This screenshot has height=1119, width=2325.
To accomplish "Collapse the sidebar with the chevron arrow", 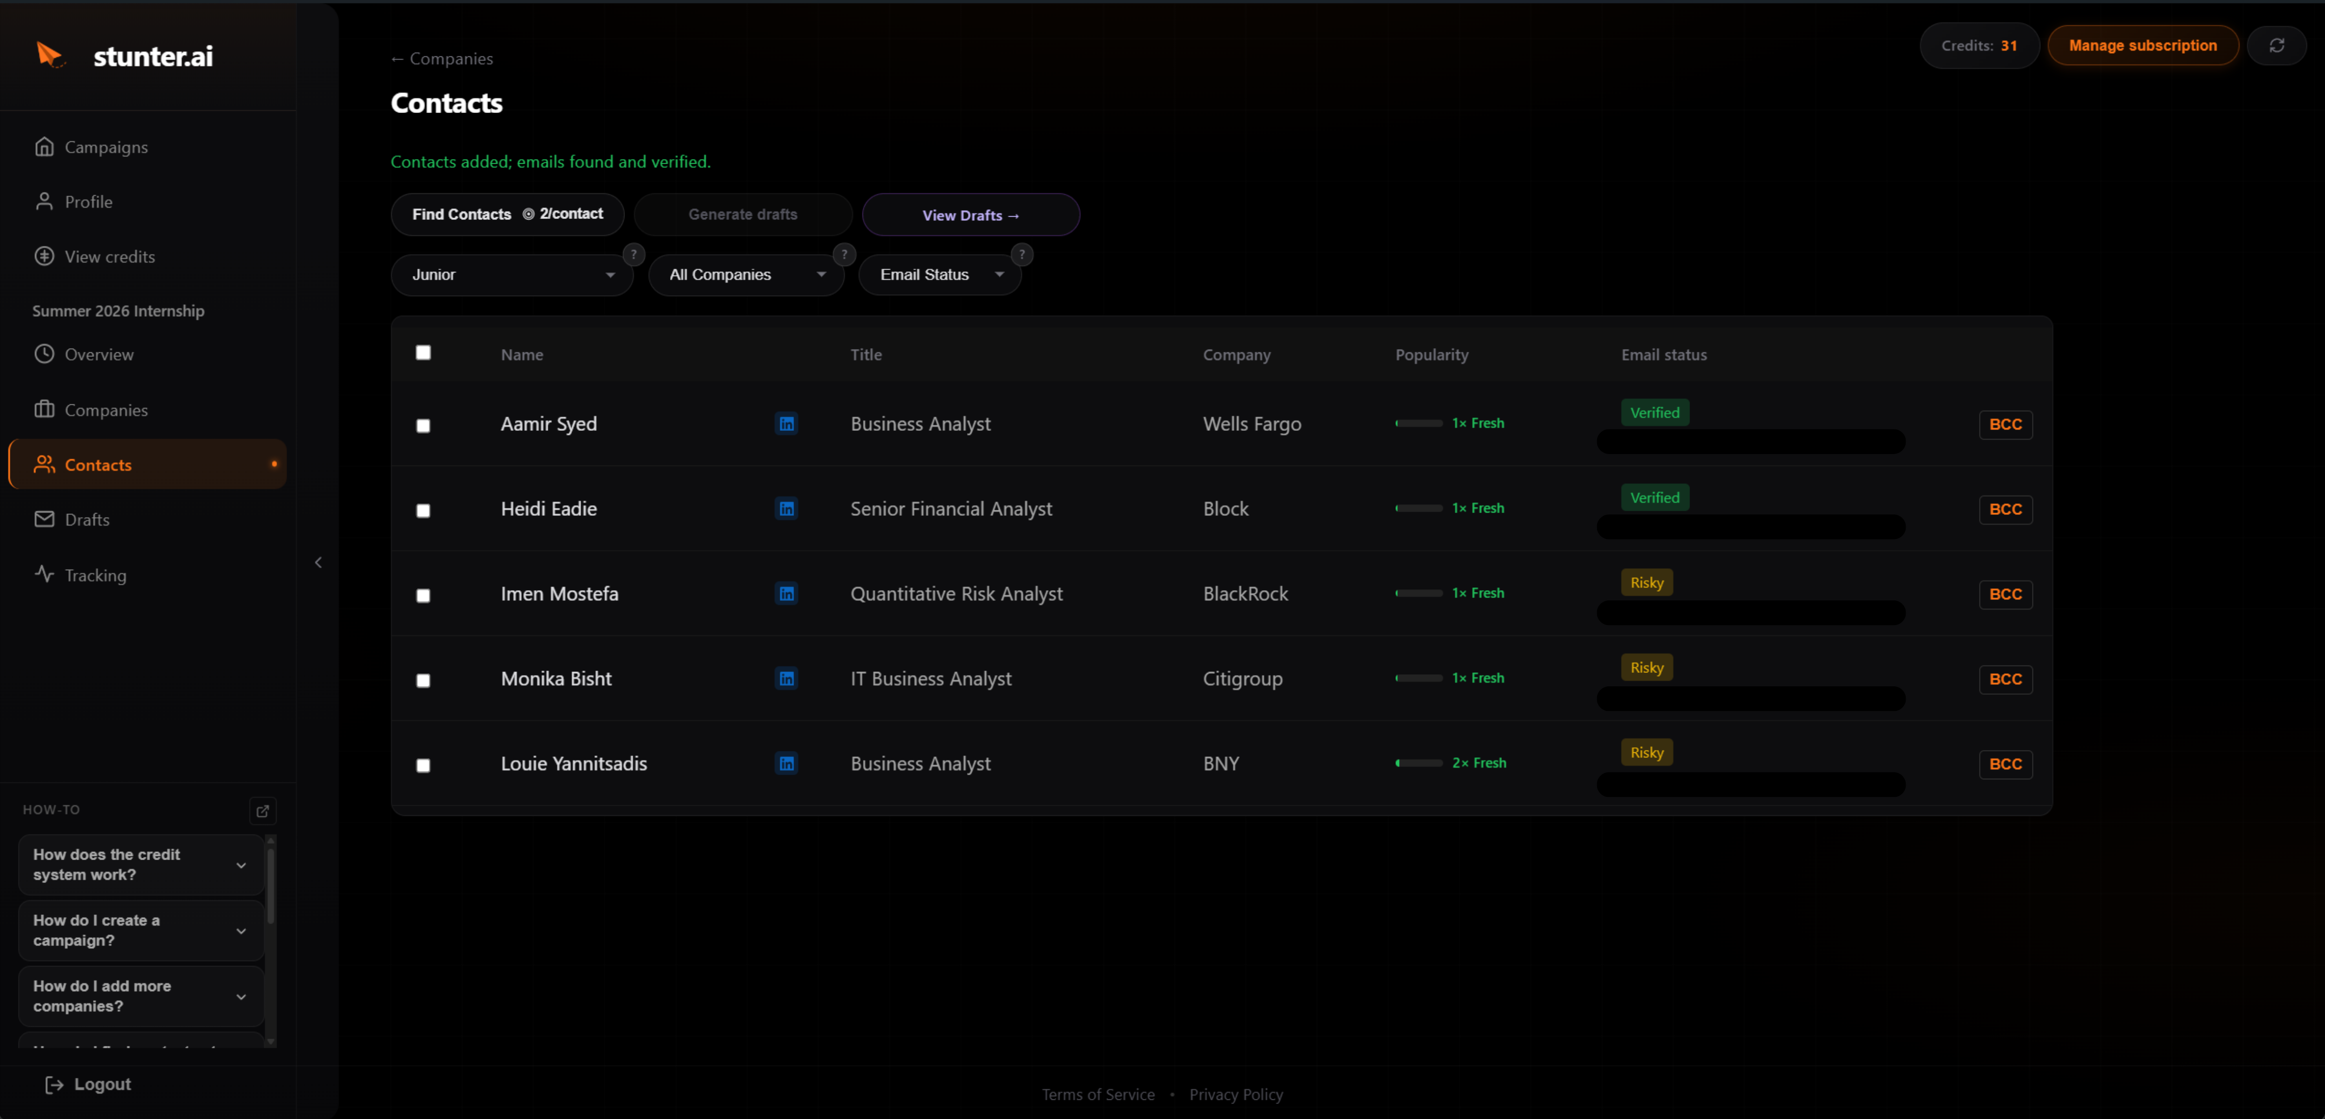I will [x=319, y=563].
